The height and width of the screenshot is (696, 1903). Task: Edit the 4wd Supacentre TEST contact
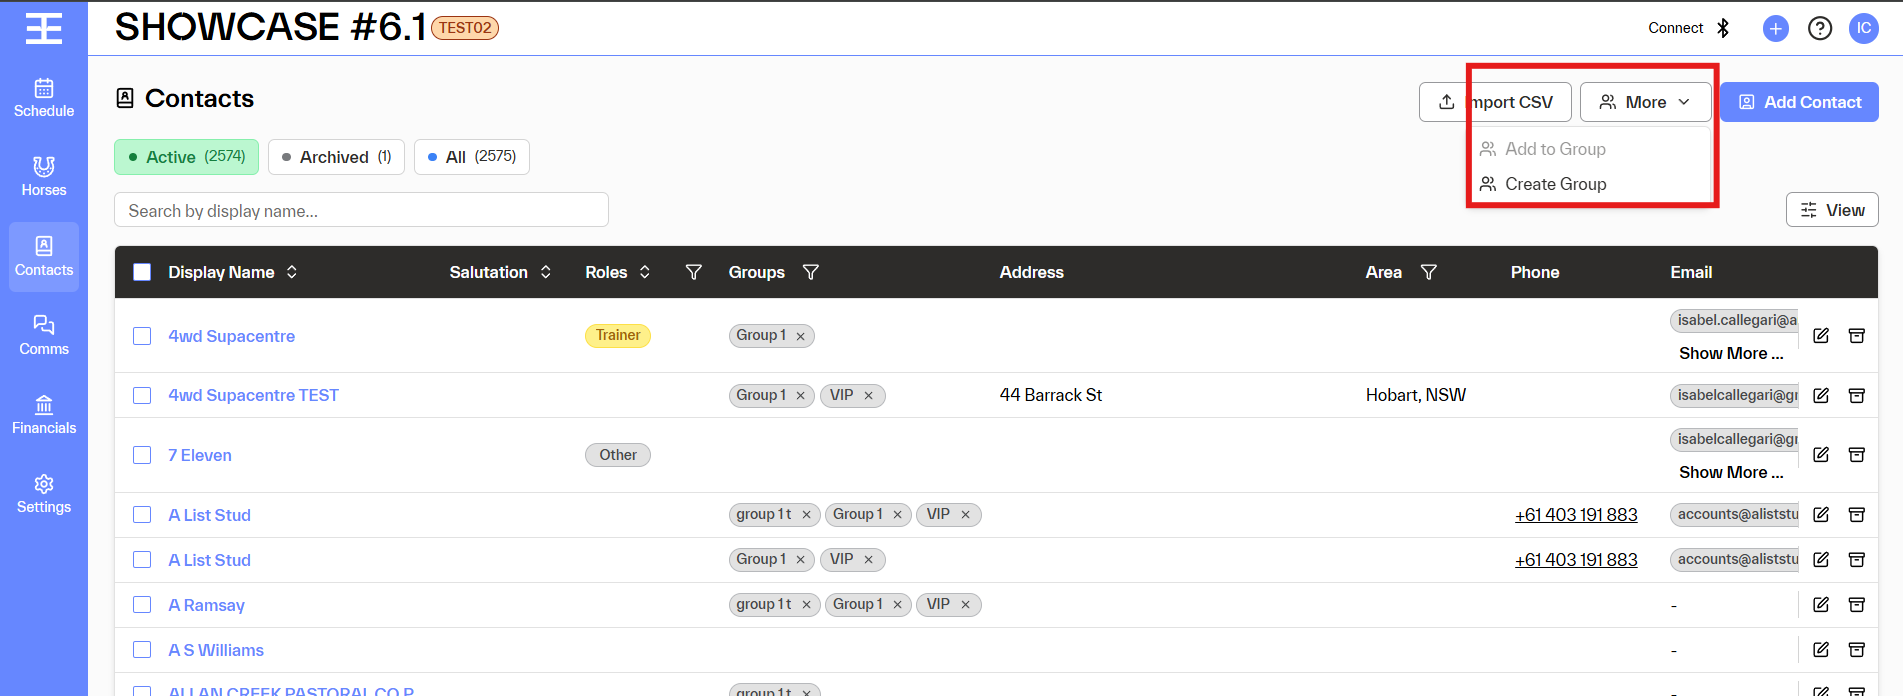point(1821,395)
